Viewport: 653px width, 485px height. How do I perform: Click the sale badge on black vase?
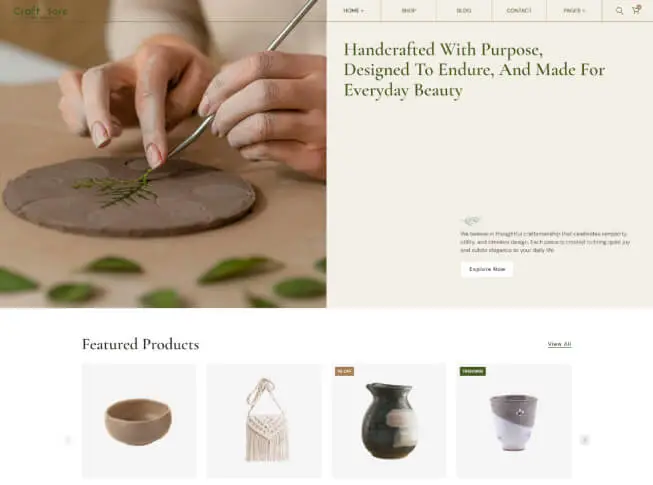click(x=344, y=371)
